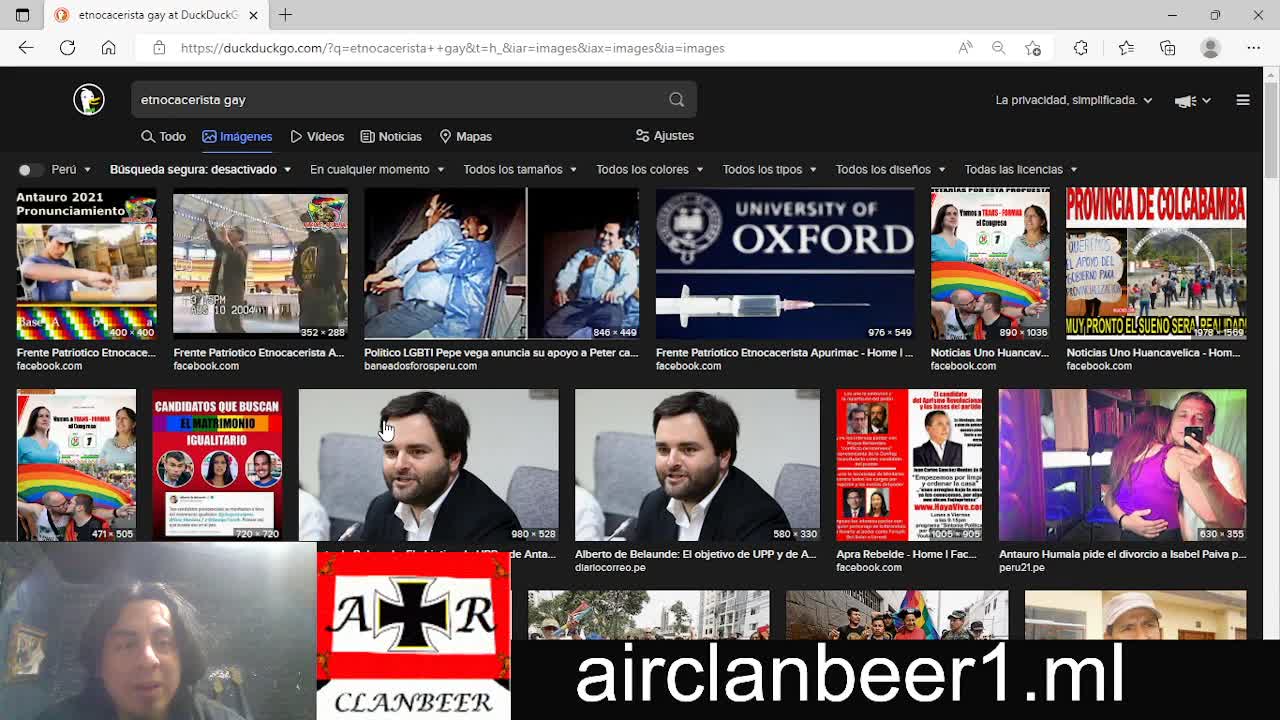The height and width of the screenshot is (720, 1280).
Task: Click the browser profile avatar icon
Action: [x=1211, y=48]
